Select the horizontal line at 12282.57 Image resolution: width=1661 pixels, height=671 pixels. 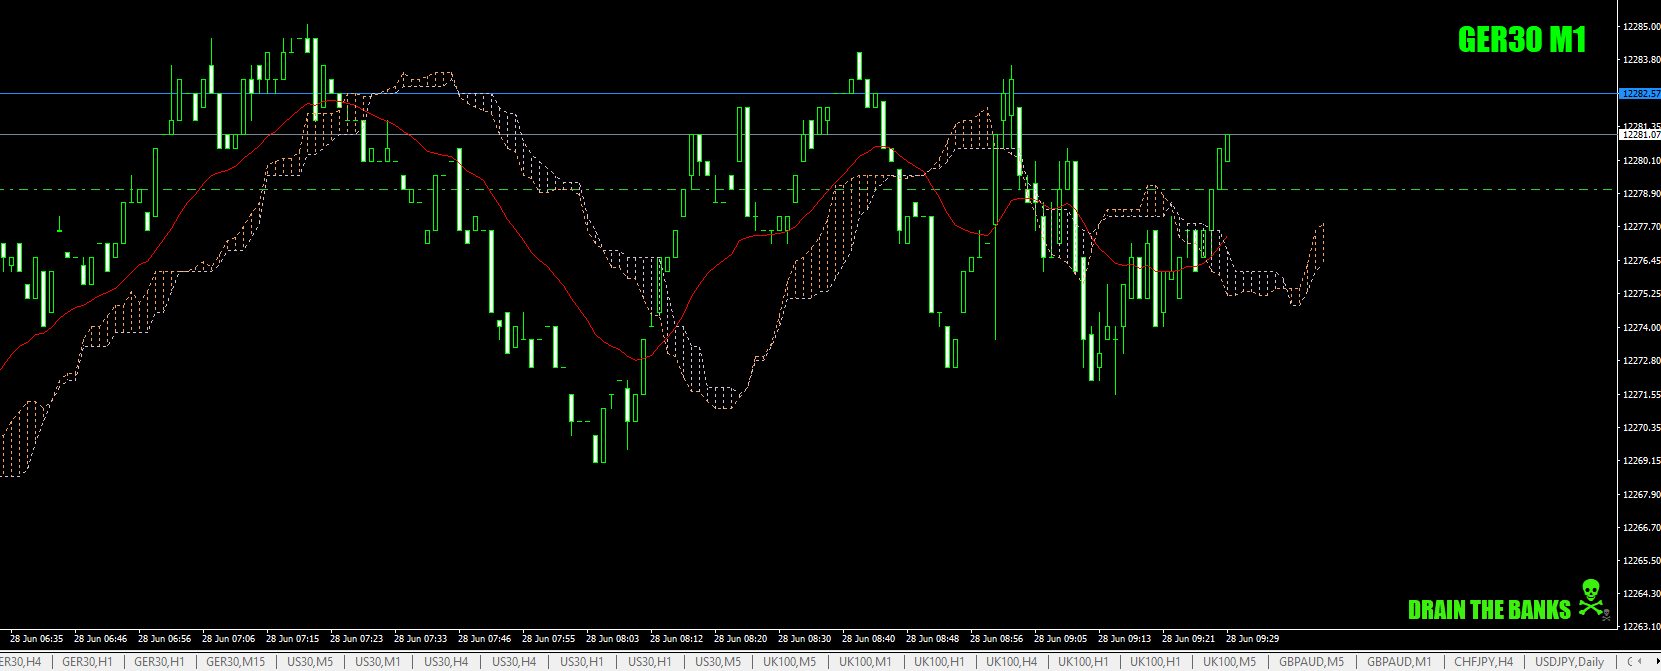tap(808, 94)
